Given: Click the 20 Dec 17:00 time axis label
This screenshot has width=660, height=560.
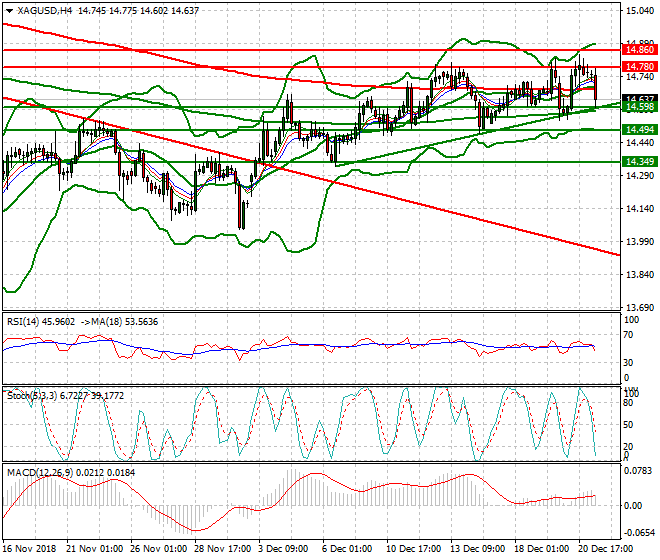Looking at the screenshot, I should click(x=606, y=549).
